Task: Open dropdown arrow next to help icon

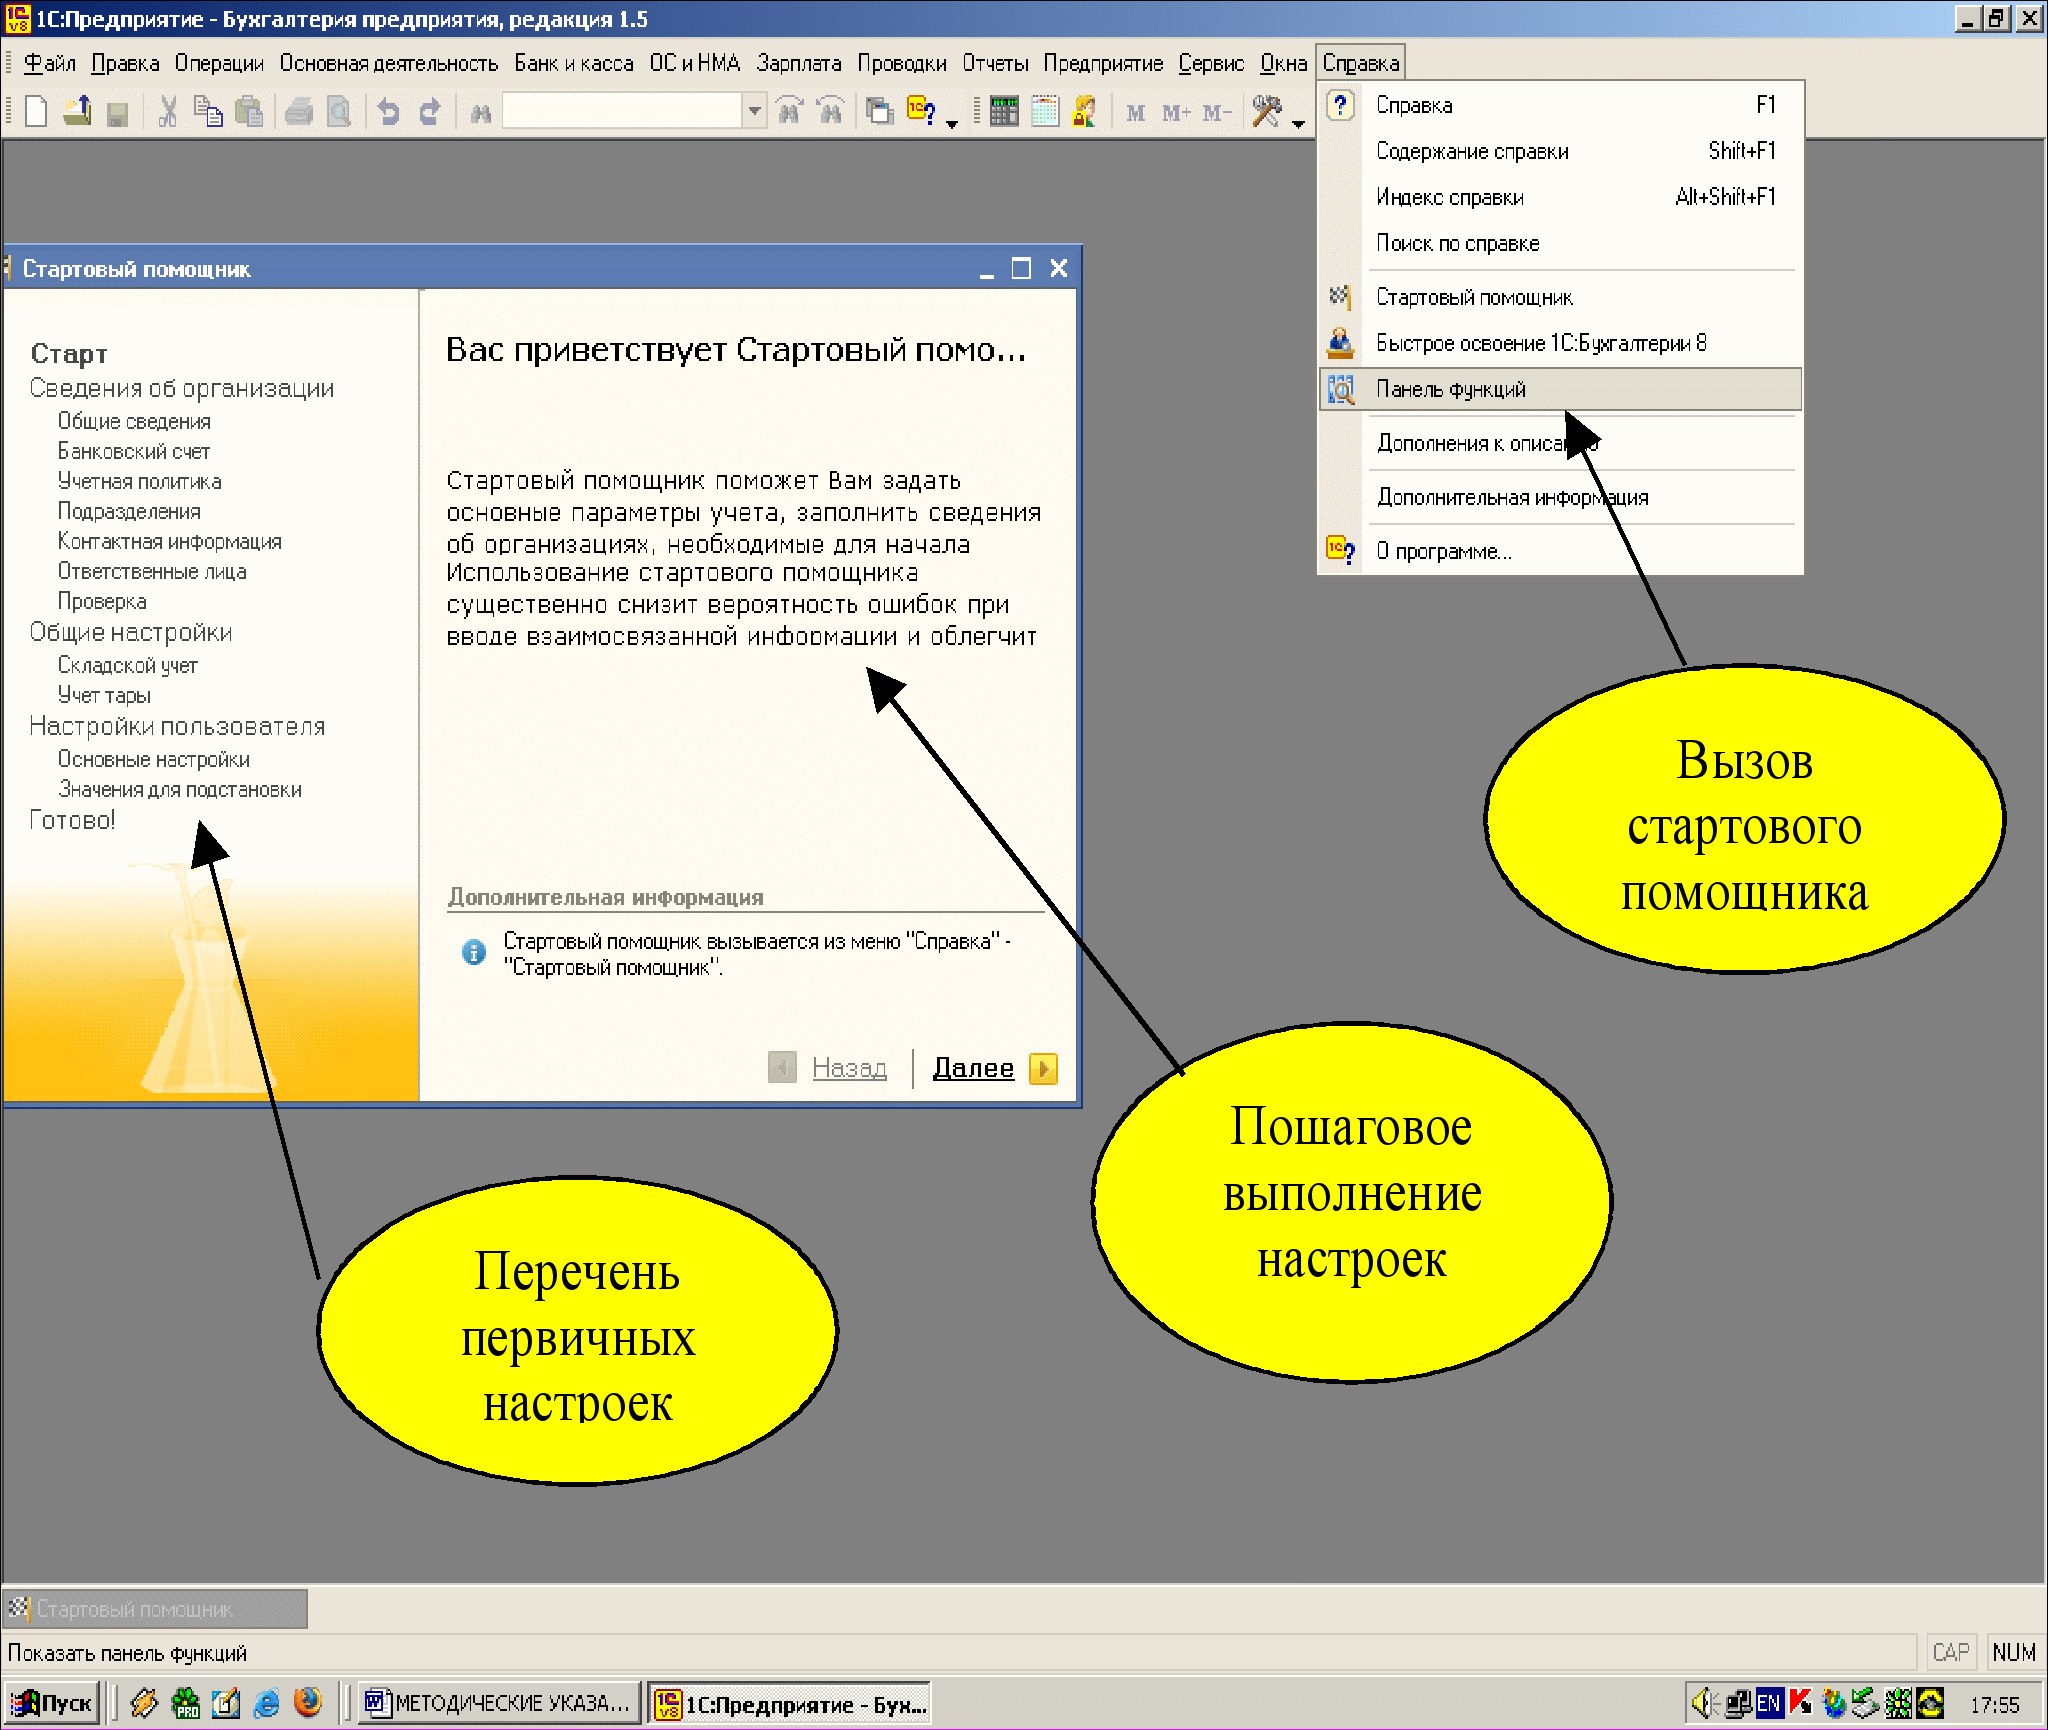Action: pos(952,124)
